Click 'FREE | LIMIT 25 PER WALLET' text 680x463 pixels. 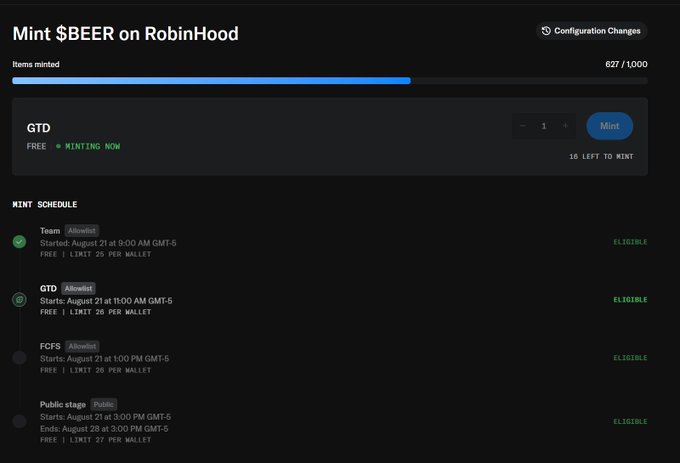pyautogui.click(x=95, y=254)
